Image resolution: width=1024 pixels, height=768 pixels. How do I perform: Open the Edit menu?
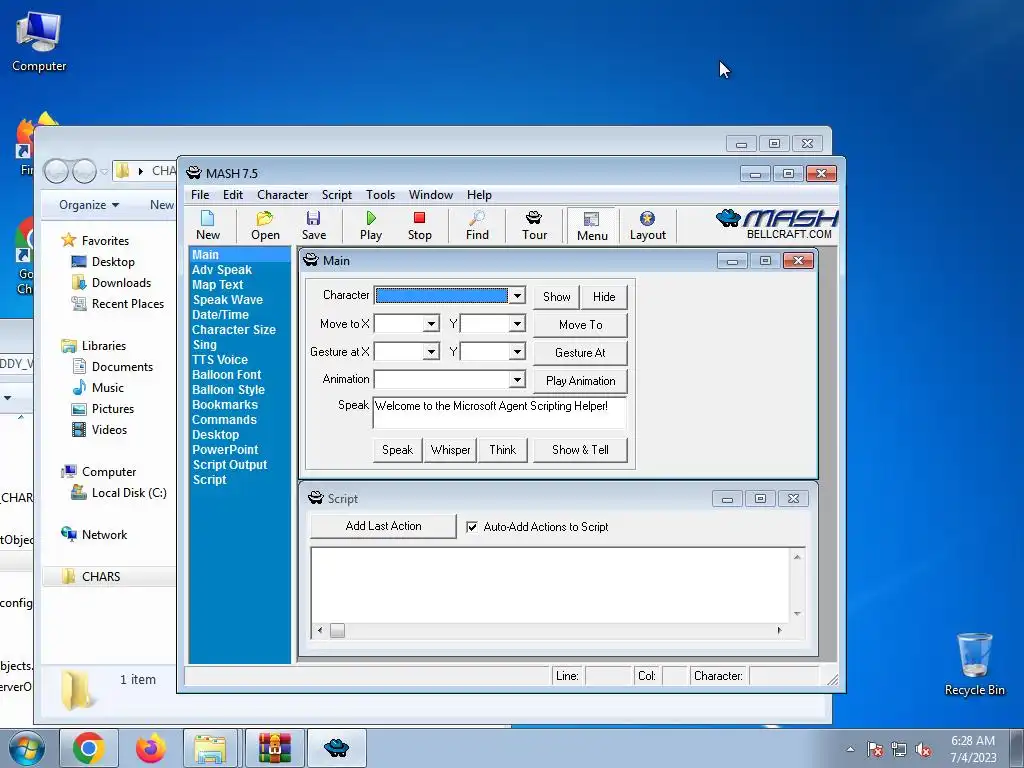click(x=232, y=195)
